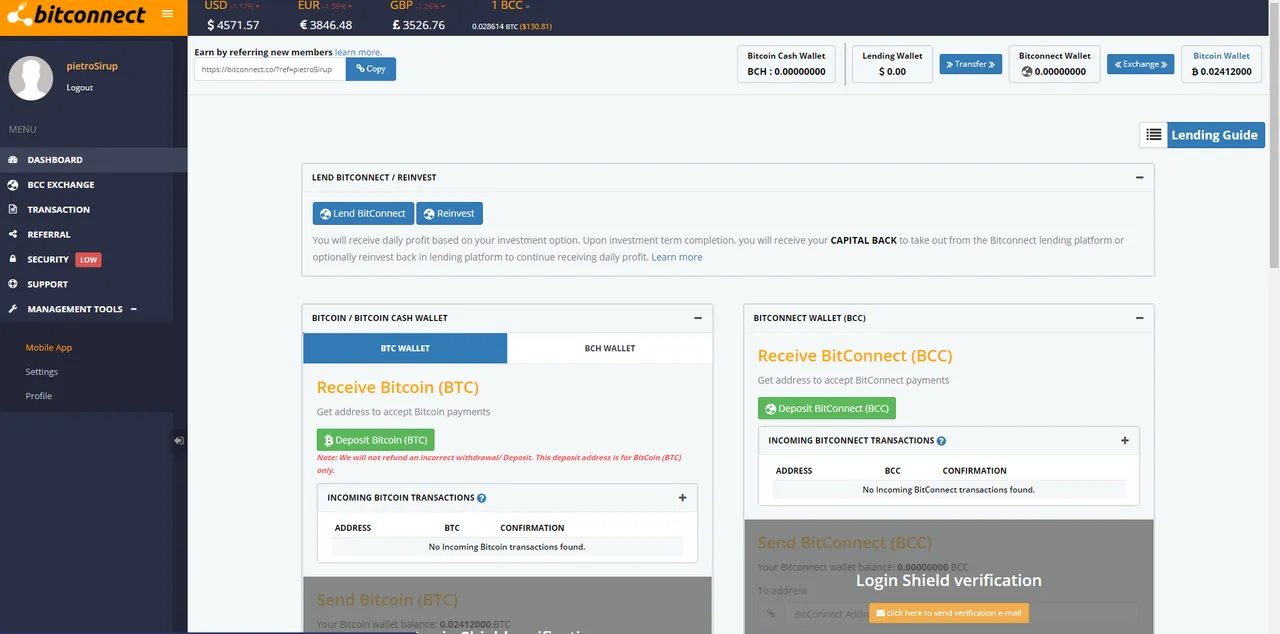Click the Lending Wallet balance box
The image size is (1280, 634).
coord(892,64)
